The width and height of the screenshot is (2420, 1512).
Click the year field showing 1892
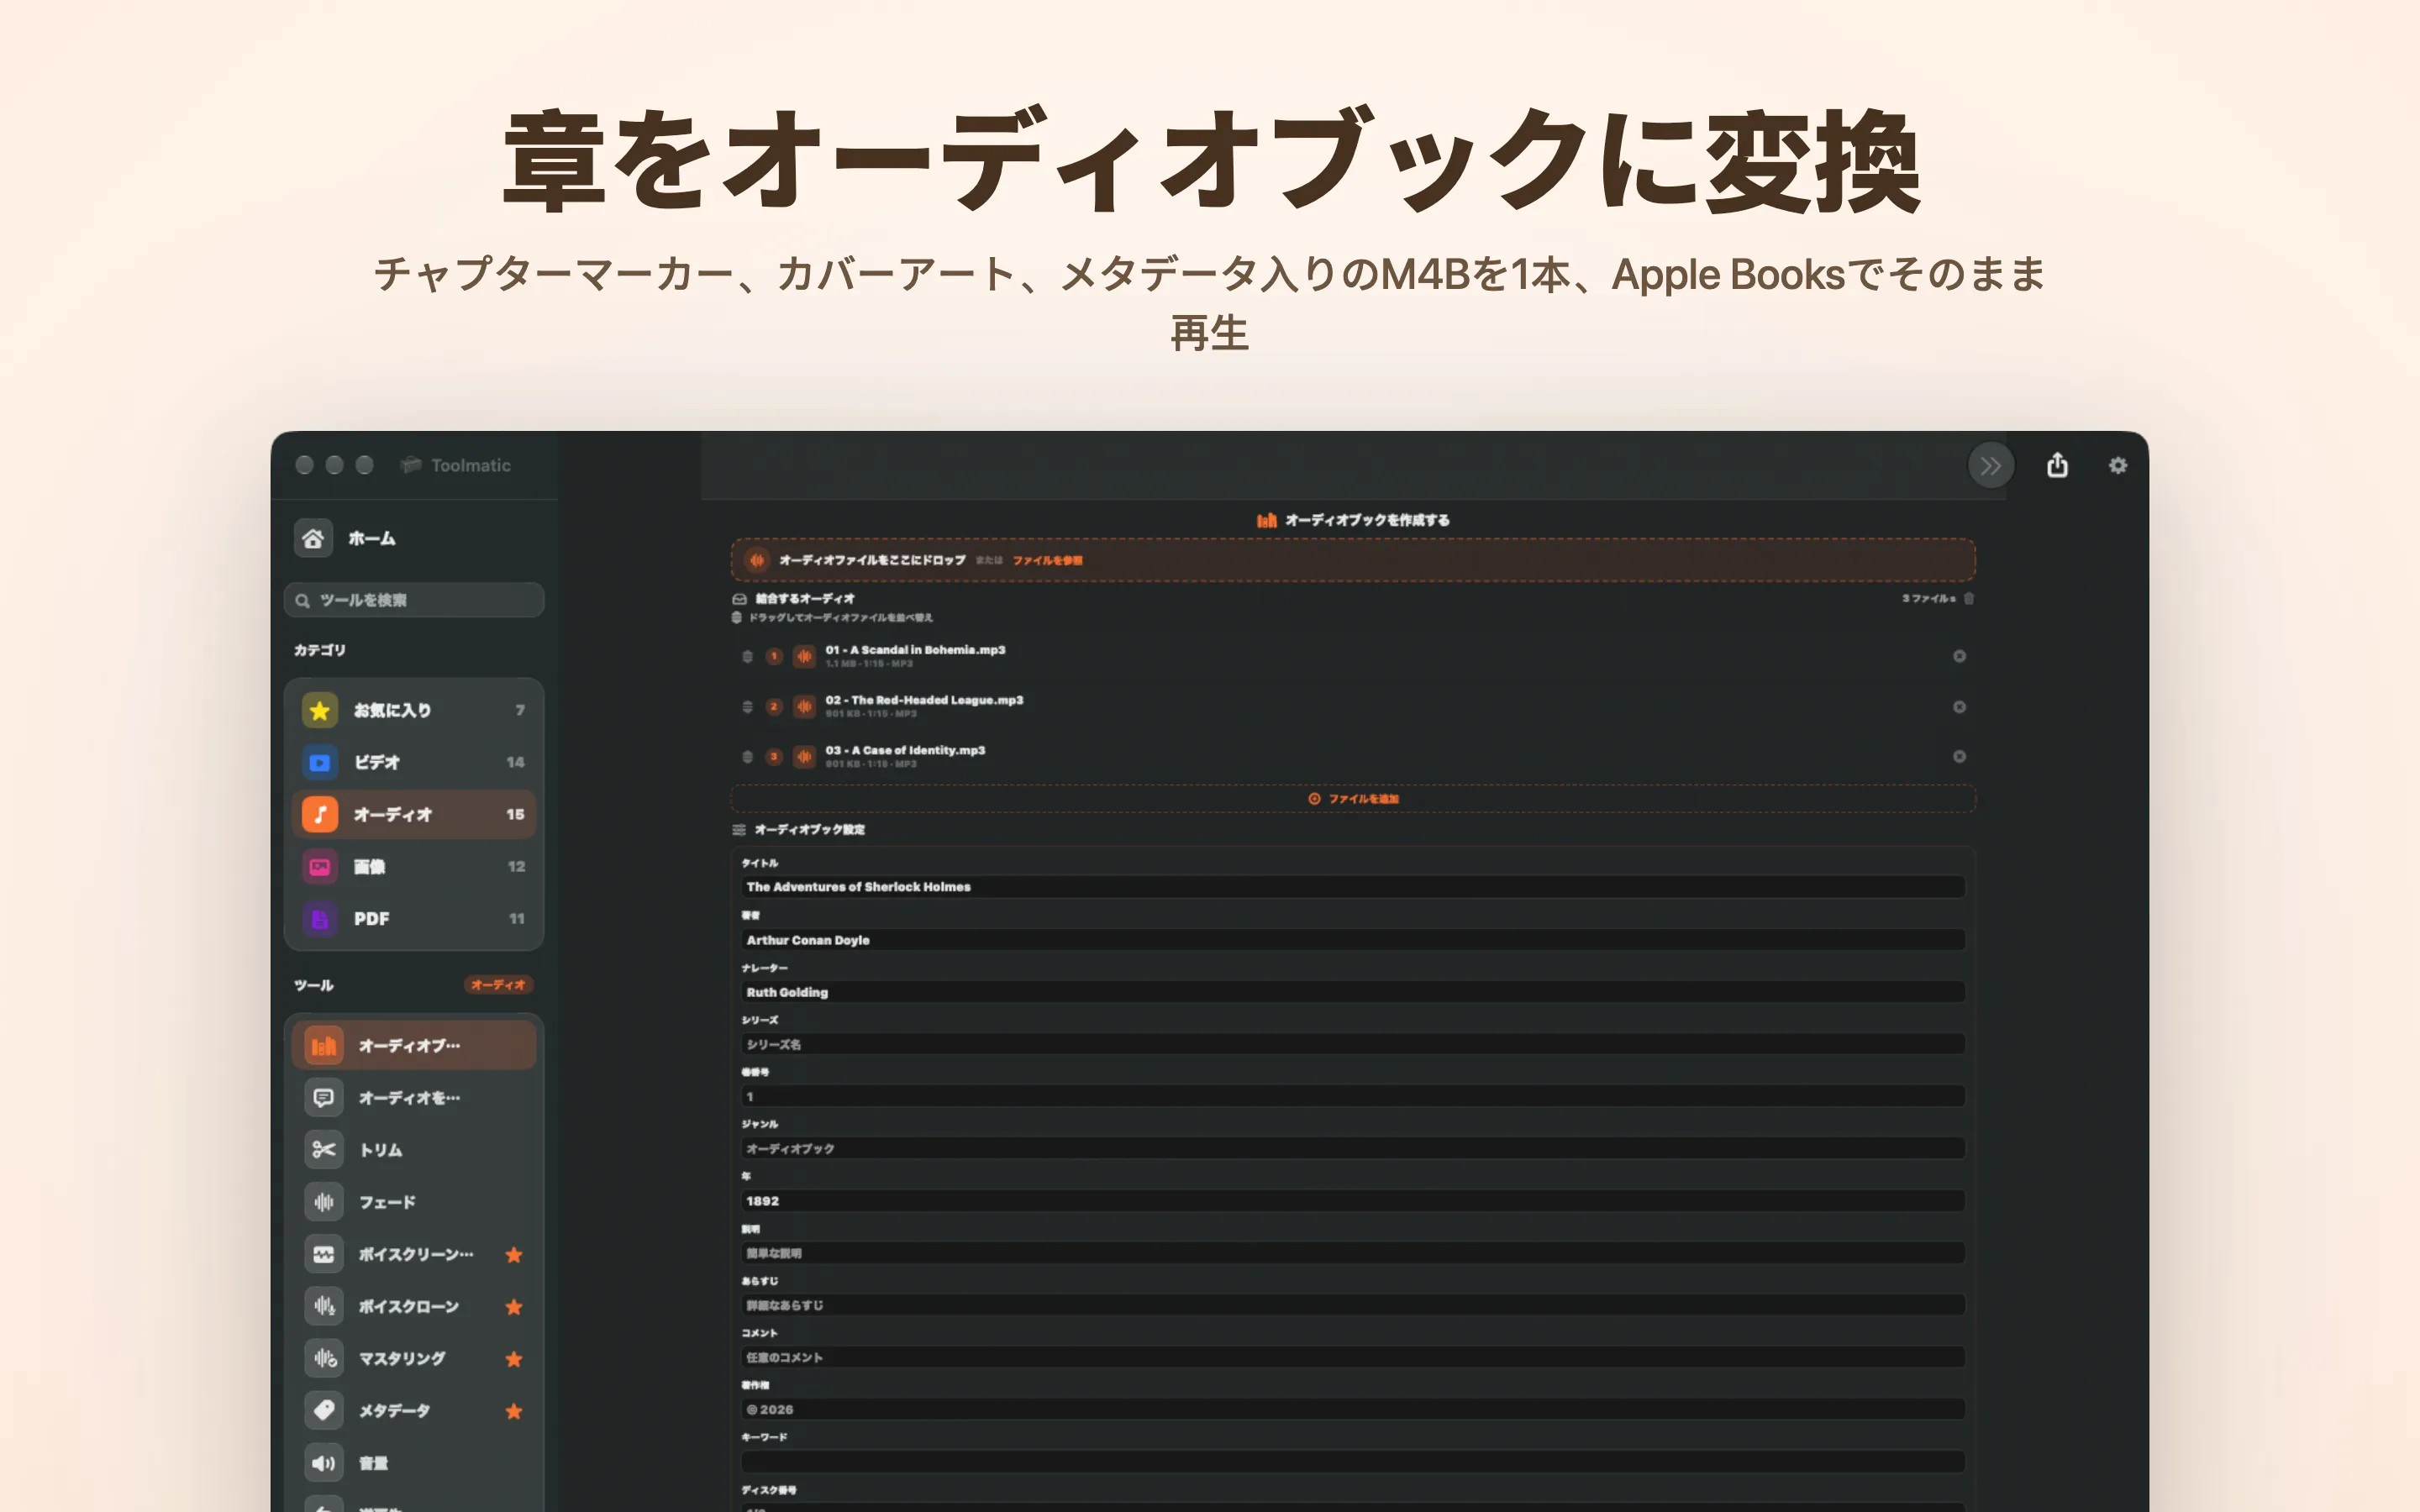(1353, 1201)
